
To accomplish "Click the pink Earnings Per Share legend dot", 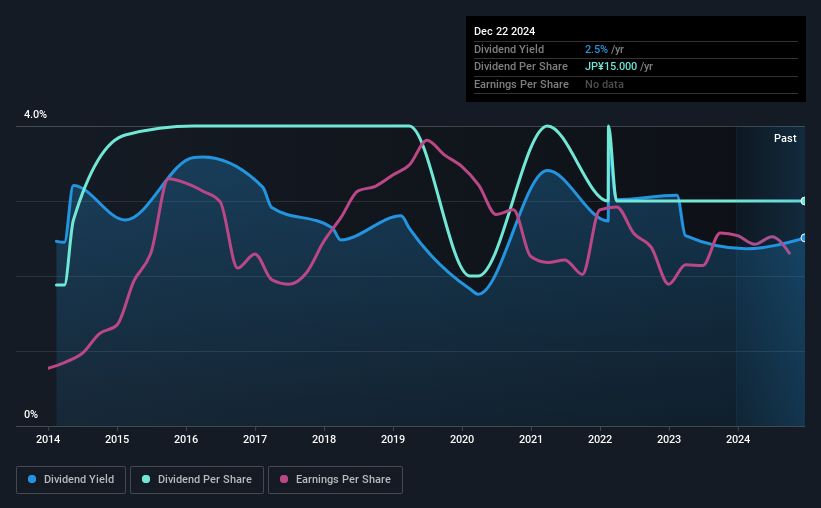I will pyautogui.click(x=284, y=479).
